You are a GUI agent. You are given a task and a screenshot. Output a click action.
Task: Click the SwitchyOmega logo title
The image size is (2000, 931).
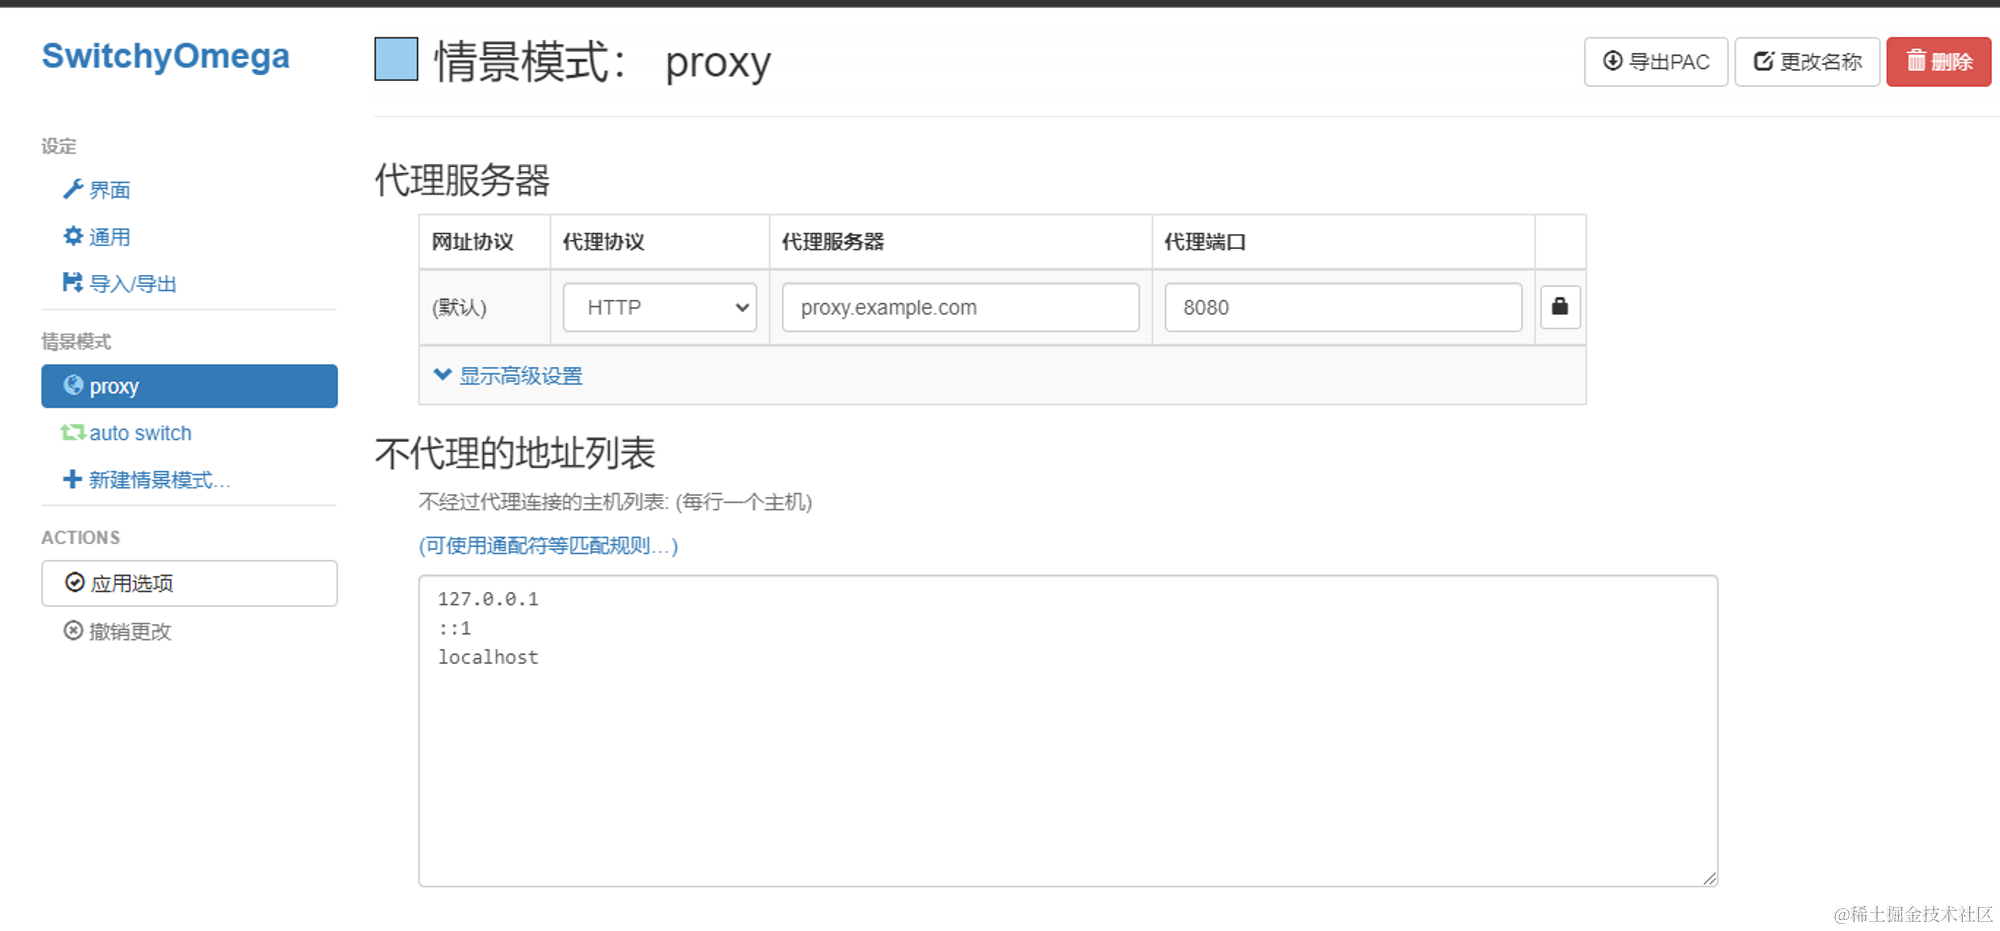click(x=166, y=56)
